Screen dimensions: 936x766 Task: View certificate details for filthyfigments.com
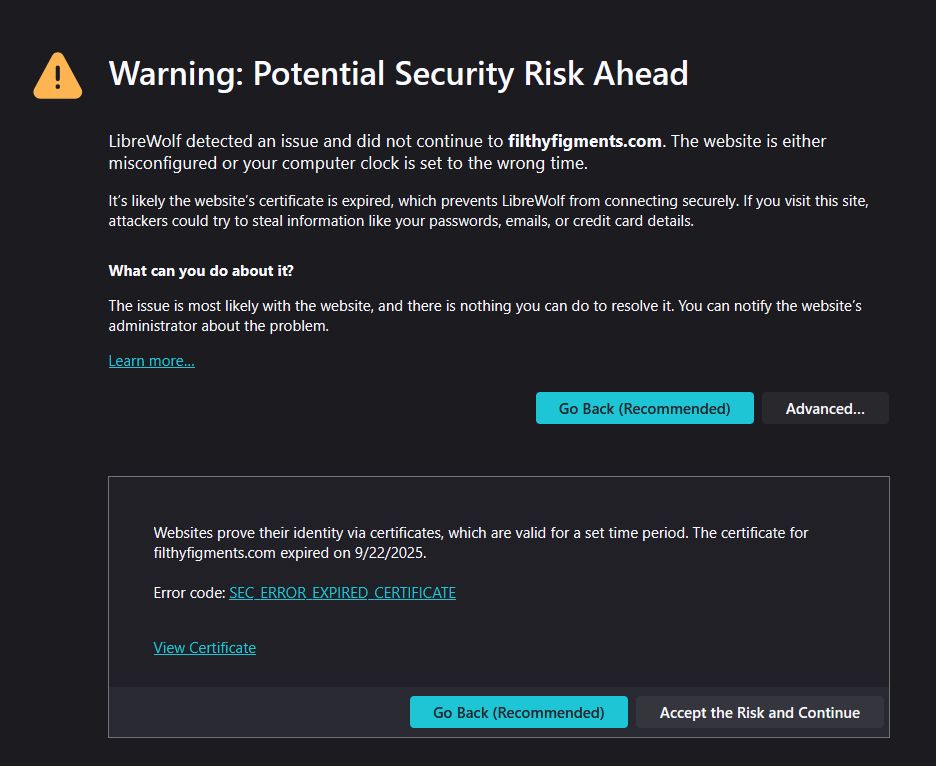pyautogui.click(x=204, y=647)
